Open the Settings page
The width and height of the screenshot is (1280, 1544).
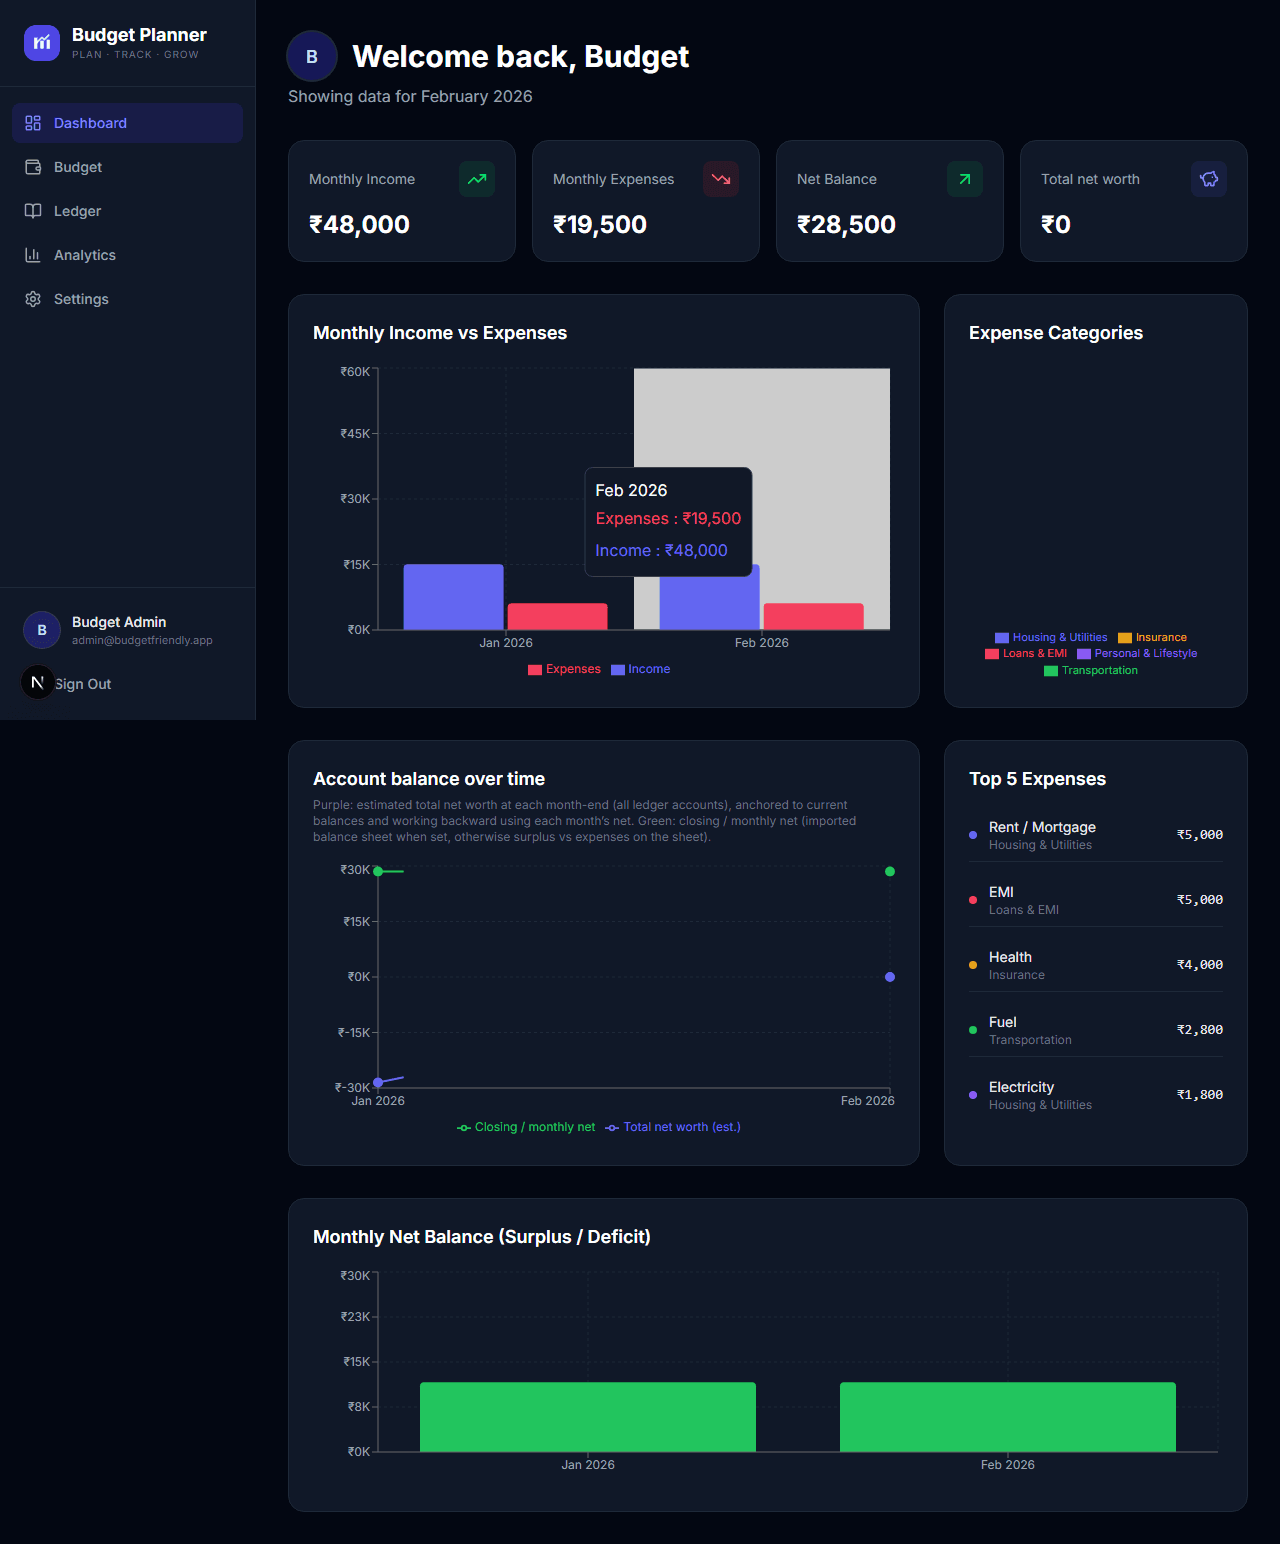point(128,299)
